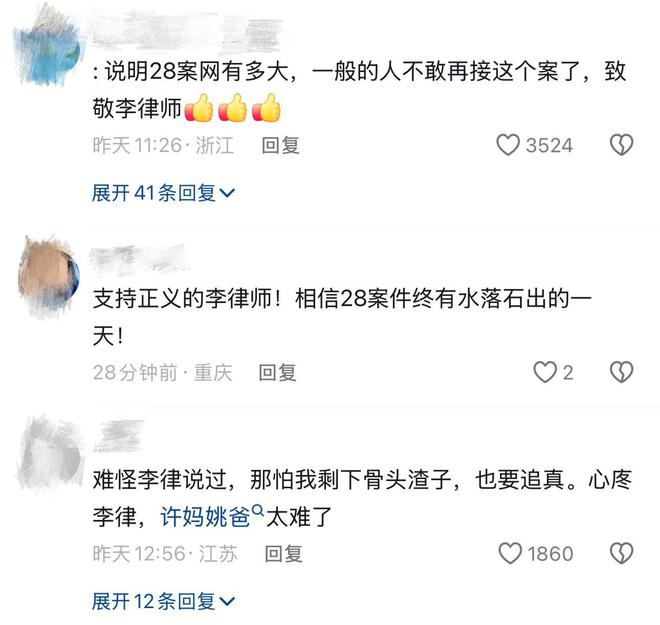Click the thumbs-up emojis in first comment
The image size is (660, 625).
point(232,108)
